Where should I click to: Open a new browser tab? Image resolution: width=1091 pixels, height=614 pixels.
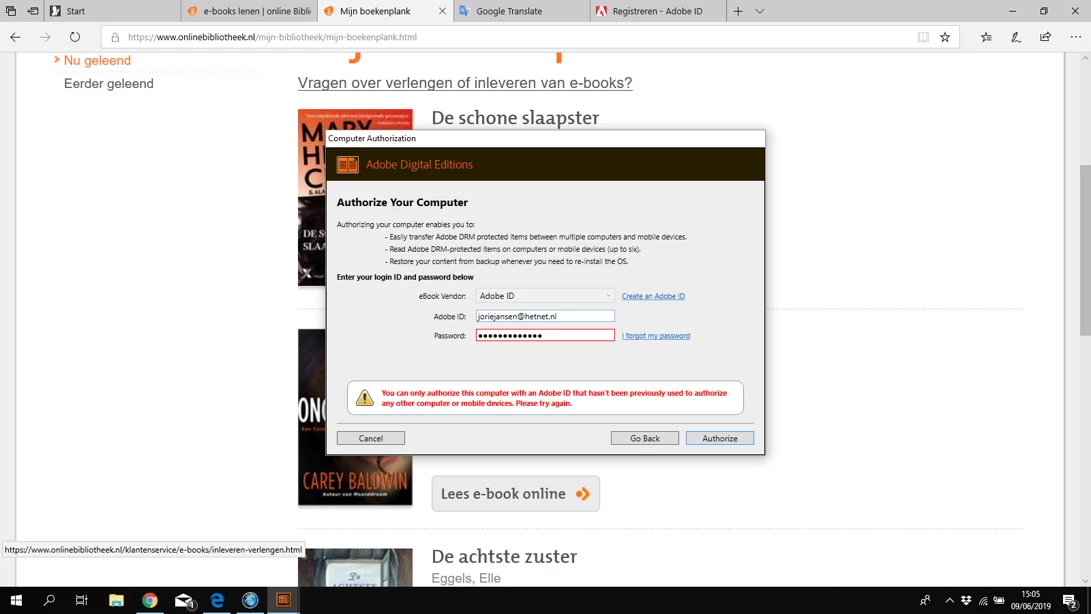pos(738,11)
